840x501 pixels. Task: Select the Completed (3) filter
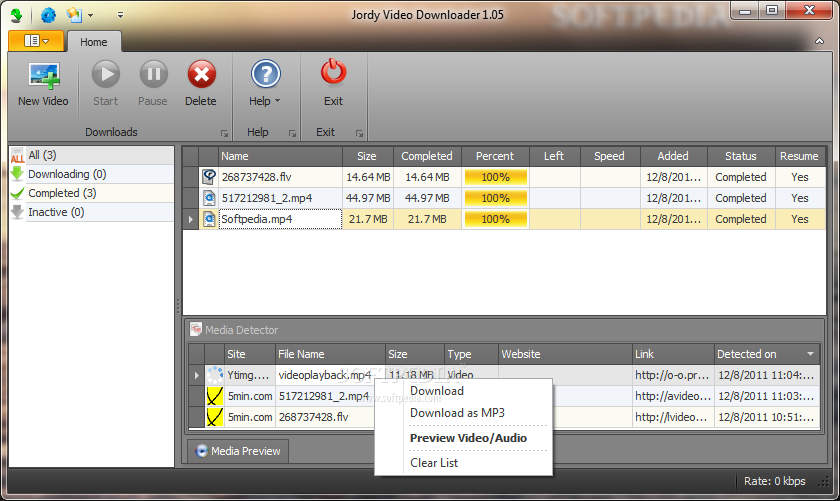pos(92,193)
